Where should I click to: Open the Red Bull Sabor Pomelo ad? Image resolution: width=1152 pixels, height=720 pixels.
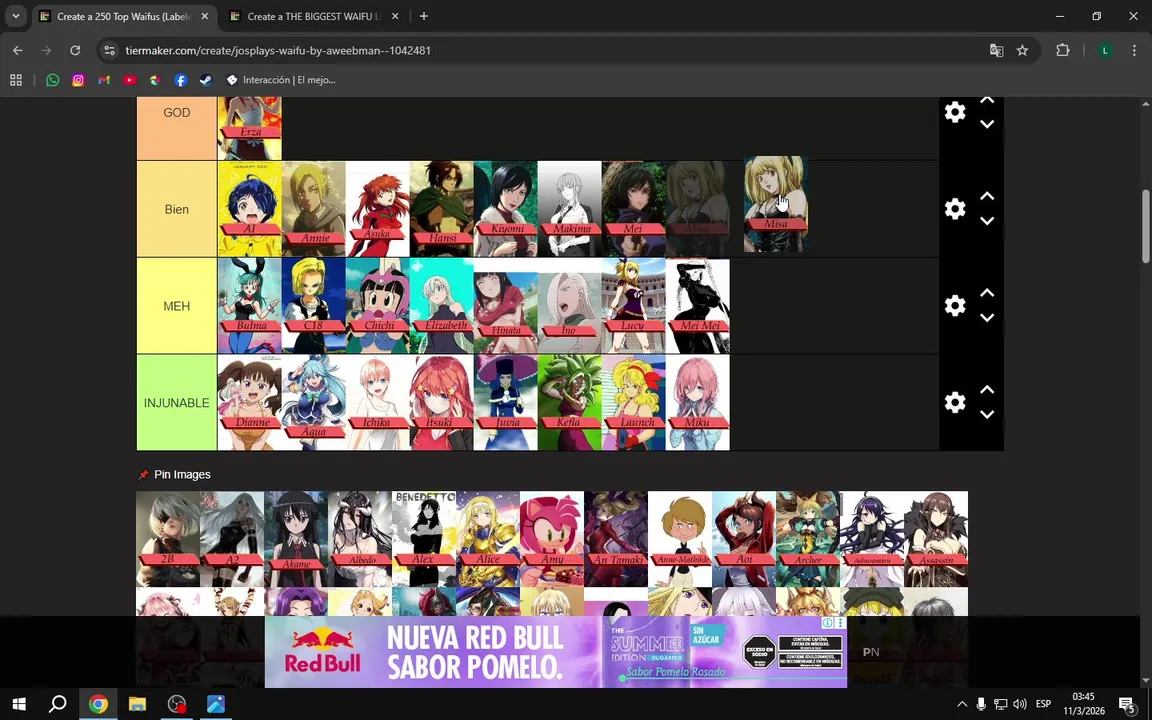(555, 652)
